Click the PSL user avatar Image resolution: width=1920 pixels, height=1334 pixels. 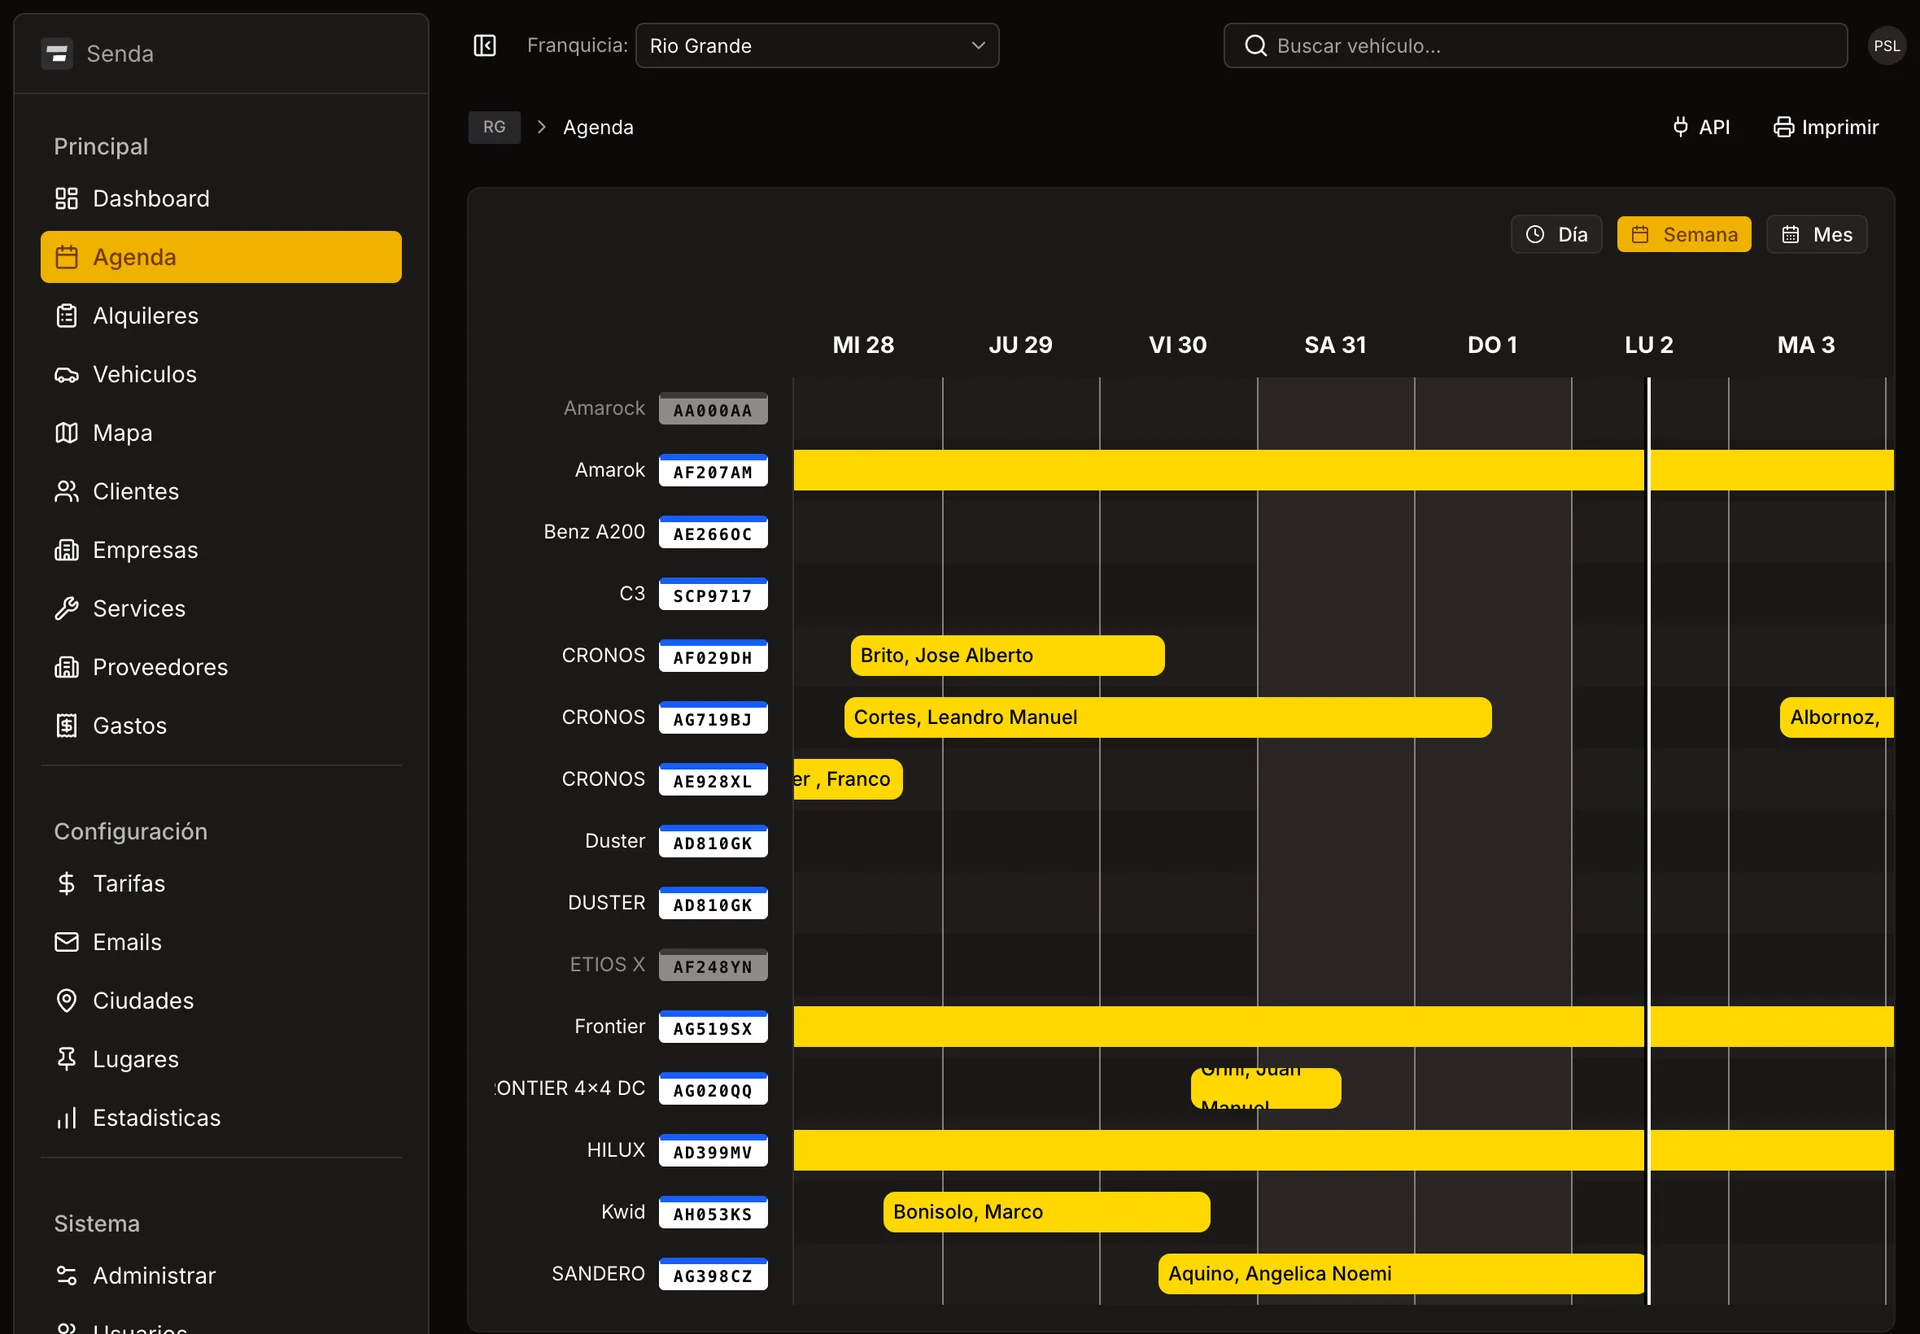point(1886,46)
